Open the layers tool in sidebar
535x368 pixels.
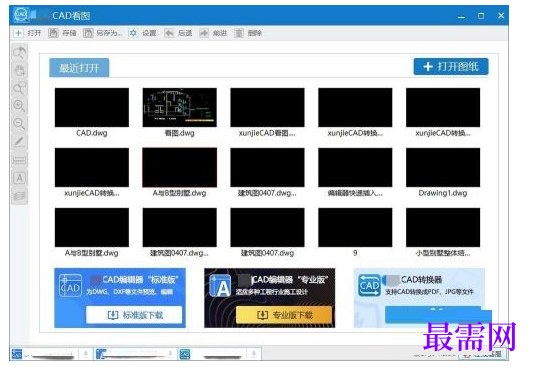point(19,196)
